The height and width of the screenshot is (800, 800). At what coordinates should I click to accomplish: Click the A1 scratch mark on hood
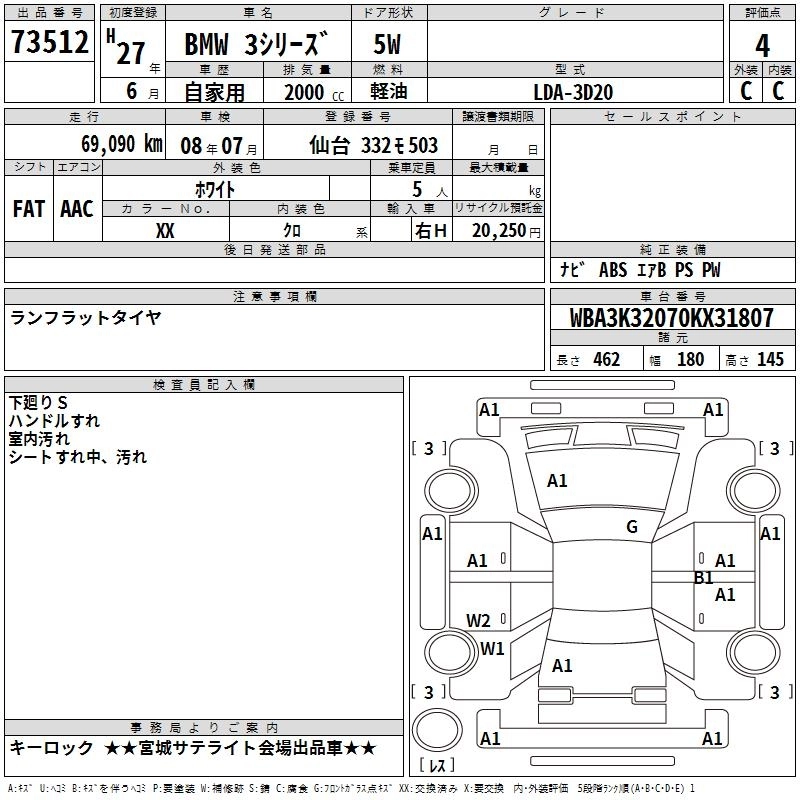coord(557,481)
